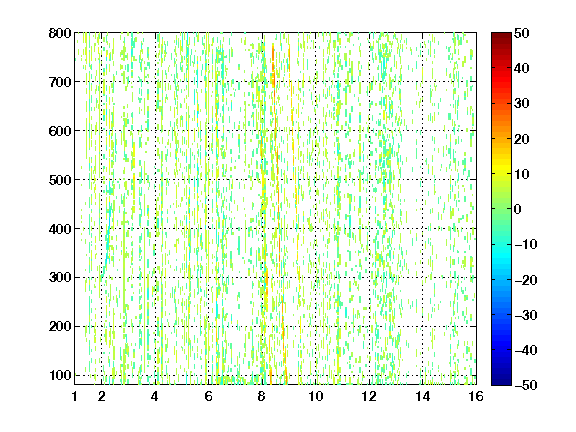Image resolution: width=576 pixels, height=432 pixels.
Task: Click the colorbar label −10
Action: (526, 244)
